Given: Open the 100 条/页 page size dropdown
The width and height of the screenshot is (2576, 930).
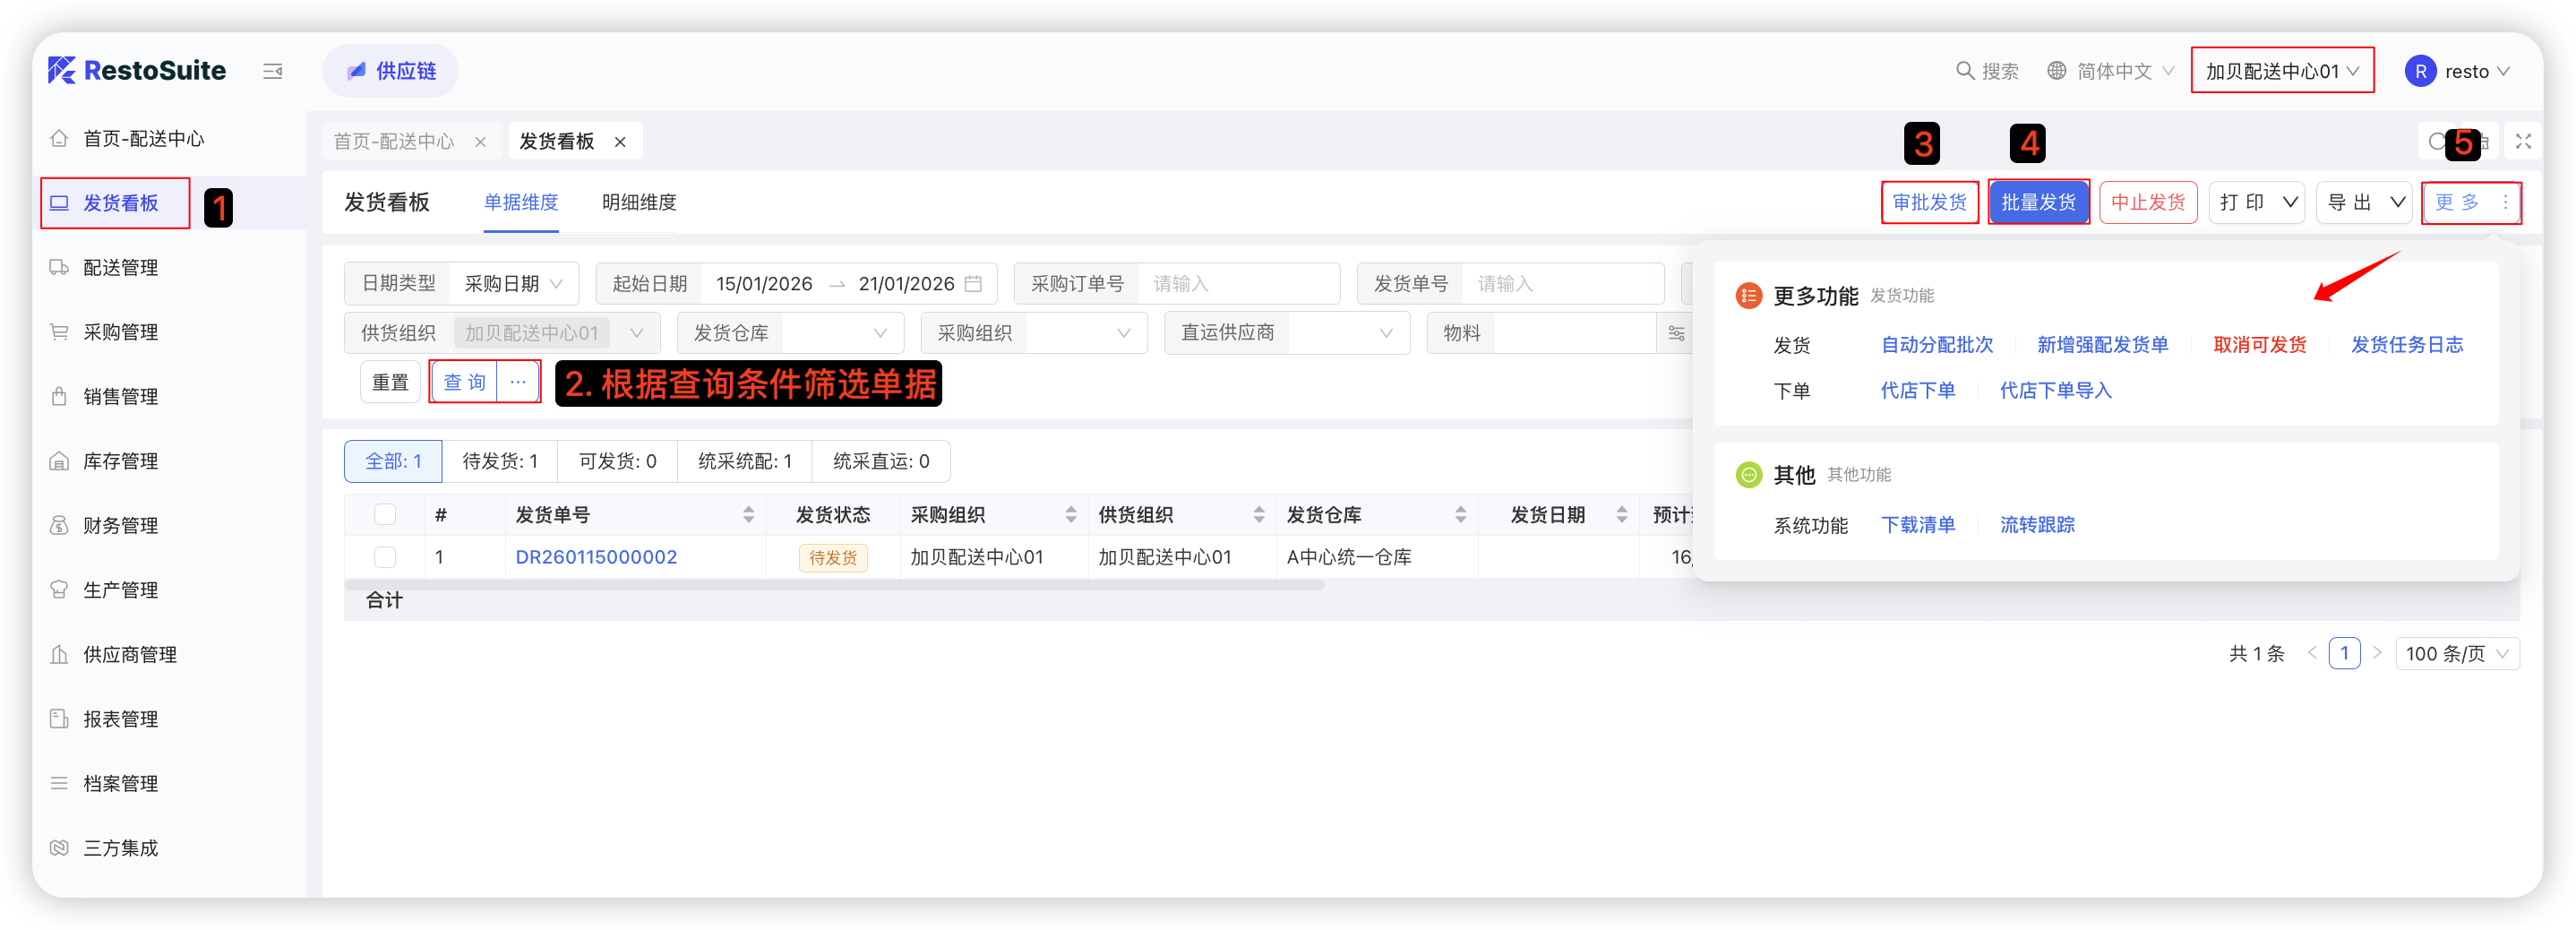Looking at the screenshot, I should click(2456, 654).
